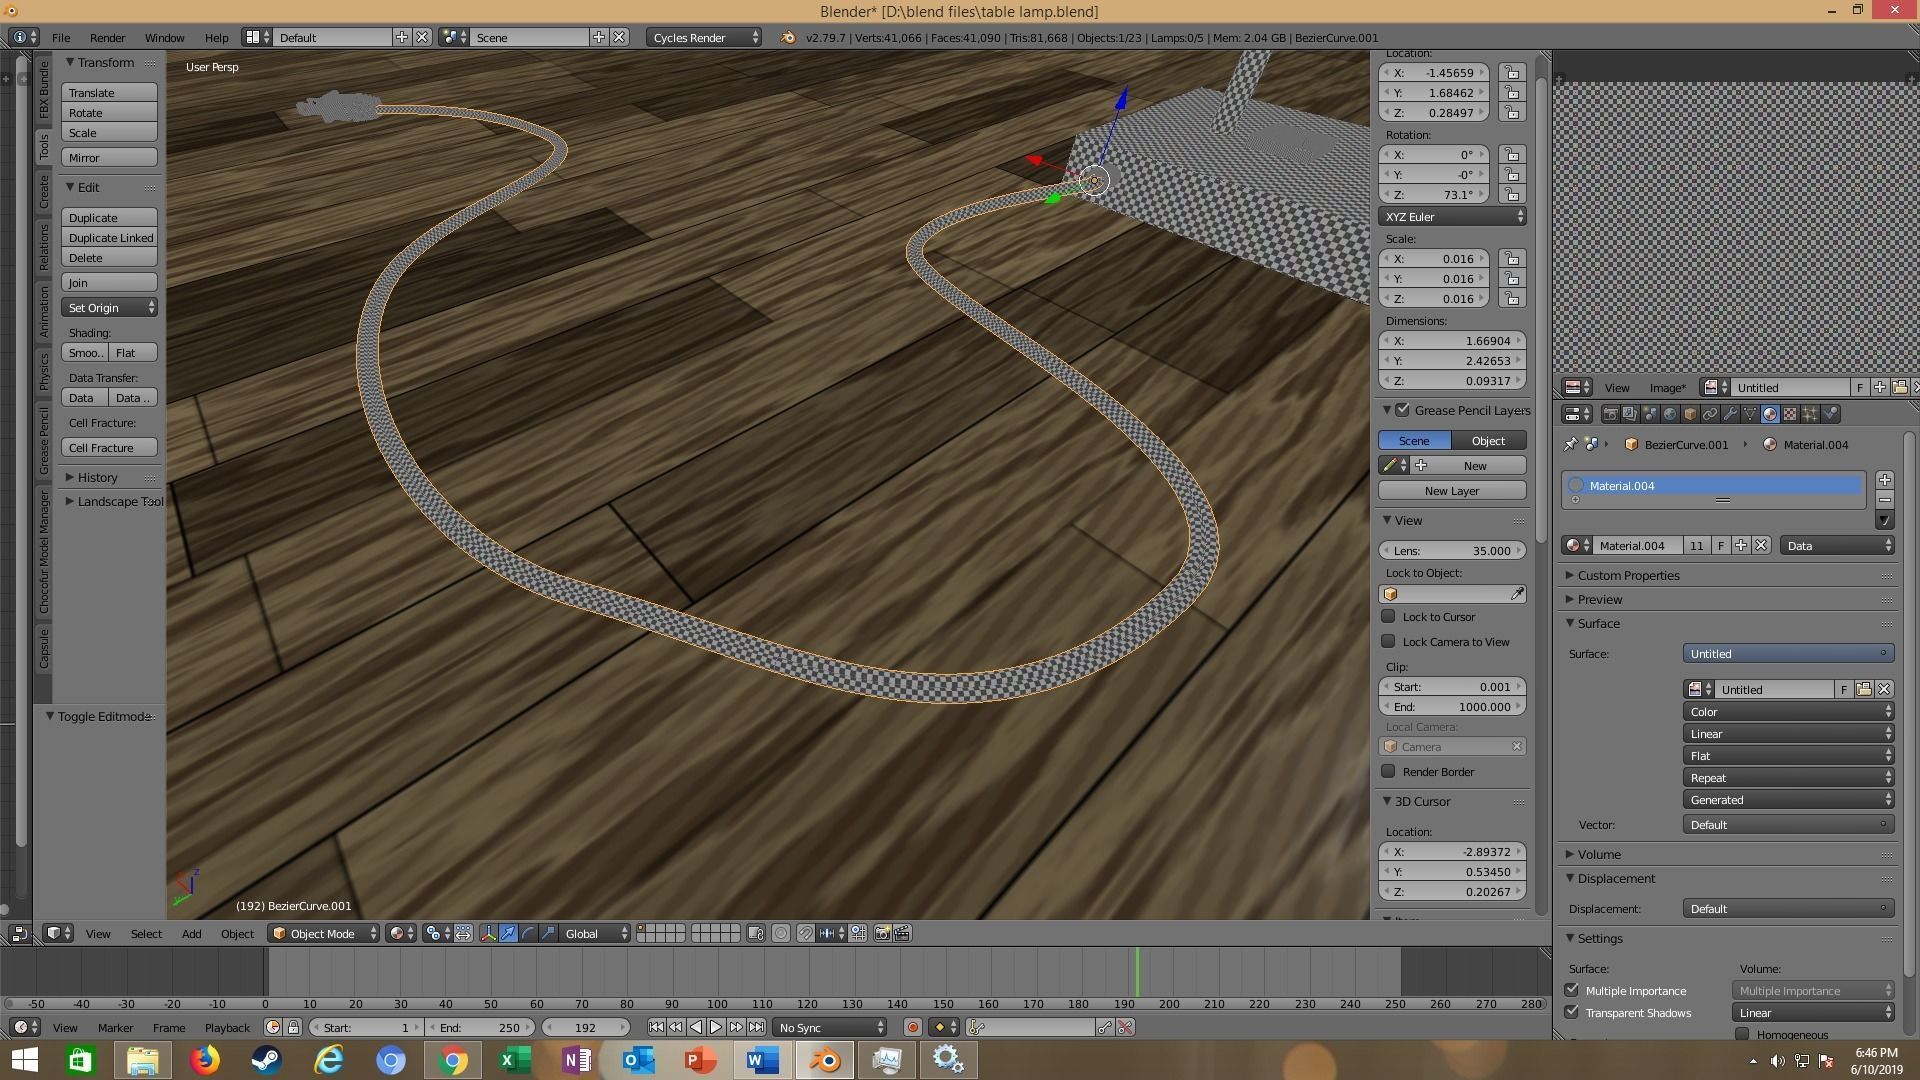Toggle the rotate manipulator icon in the 3D header
This screenshot has height=1080, width=1920.
[528, 933]
